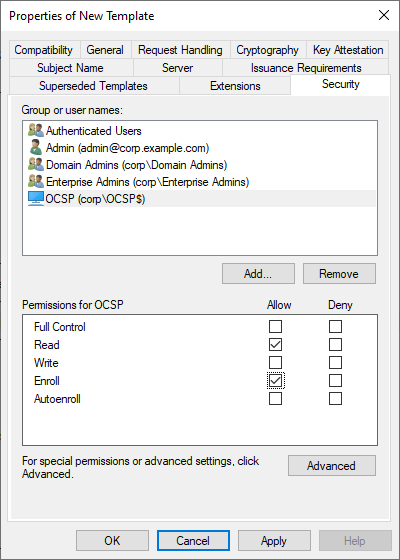Tick Deny checkbox for Write

click(x=335, y=362)
